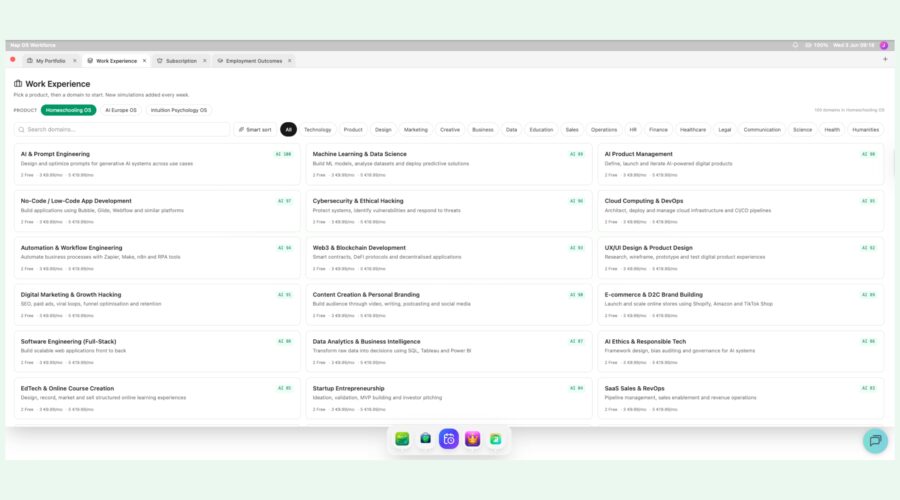Filter by HR category

coord(633,130)
